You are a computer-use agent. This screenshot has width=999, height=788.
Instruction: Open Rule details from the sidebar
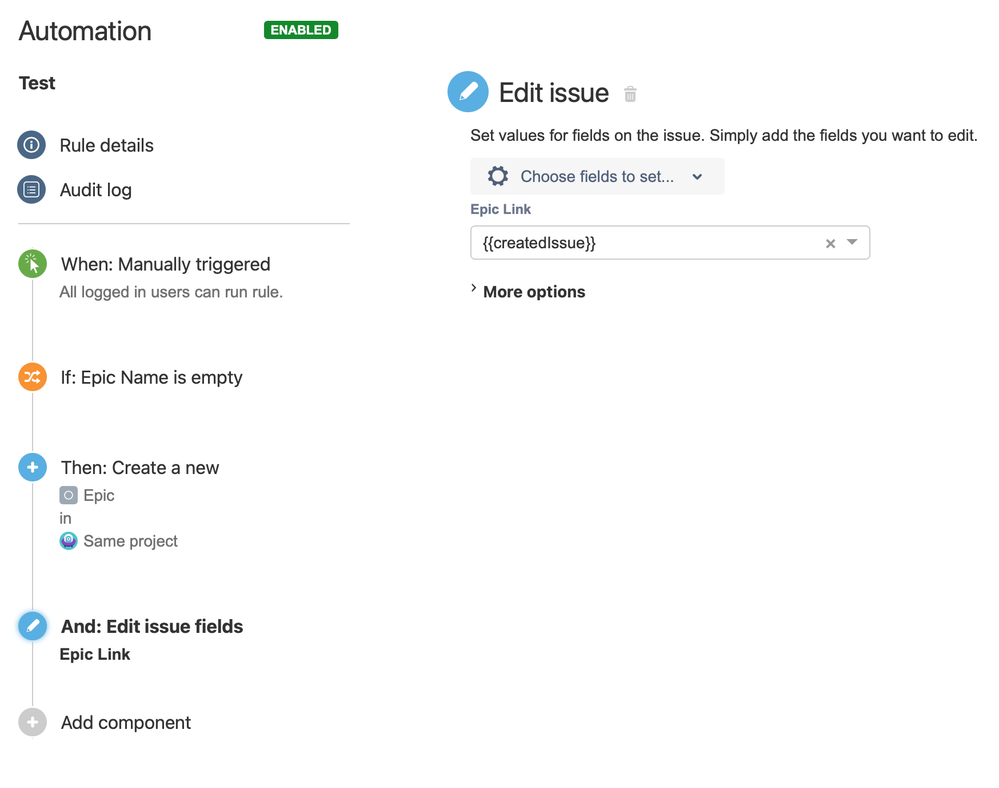click(106, 145)
